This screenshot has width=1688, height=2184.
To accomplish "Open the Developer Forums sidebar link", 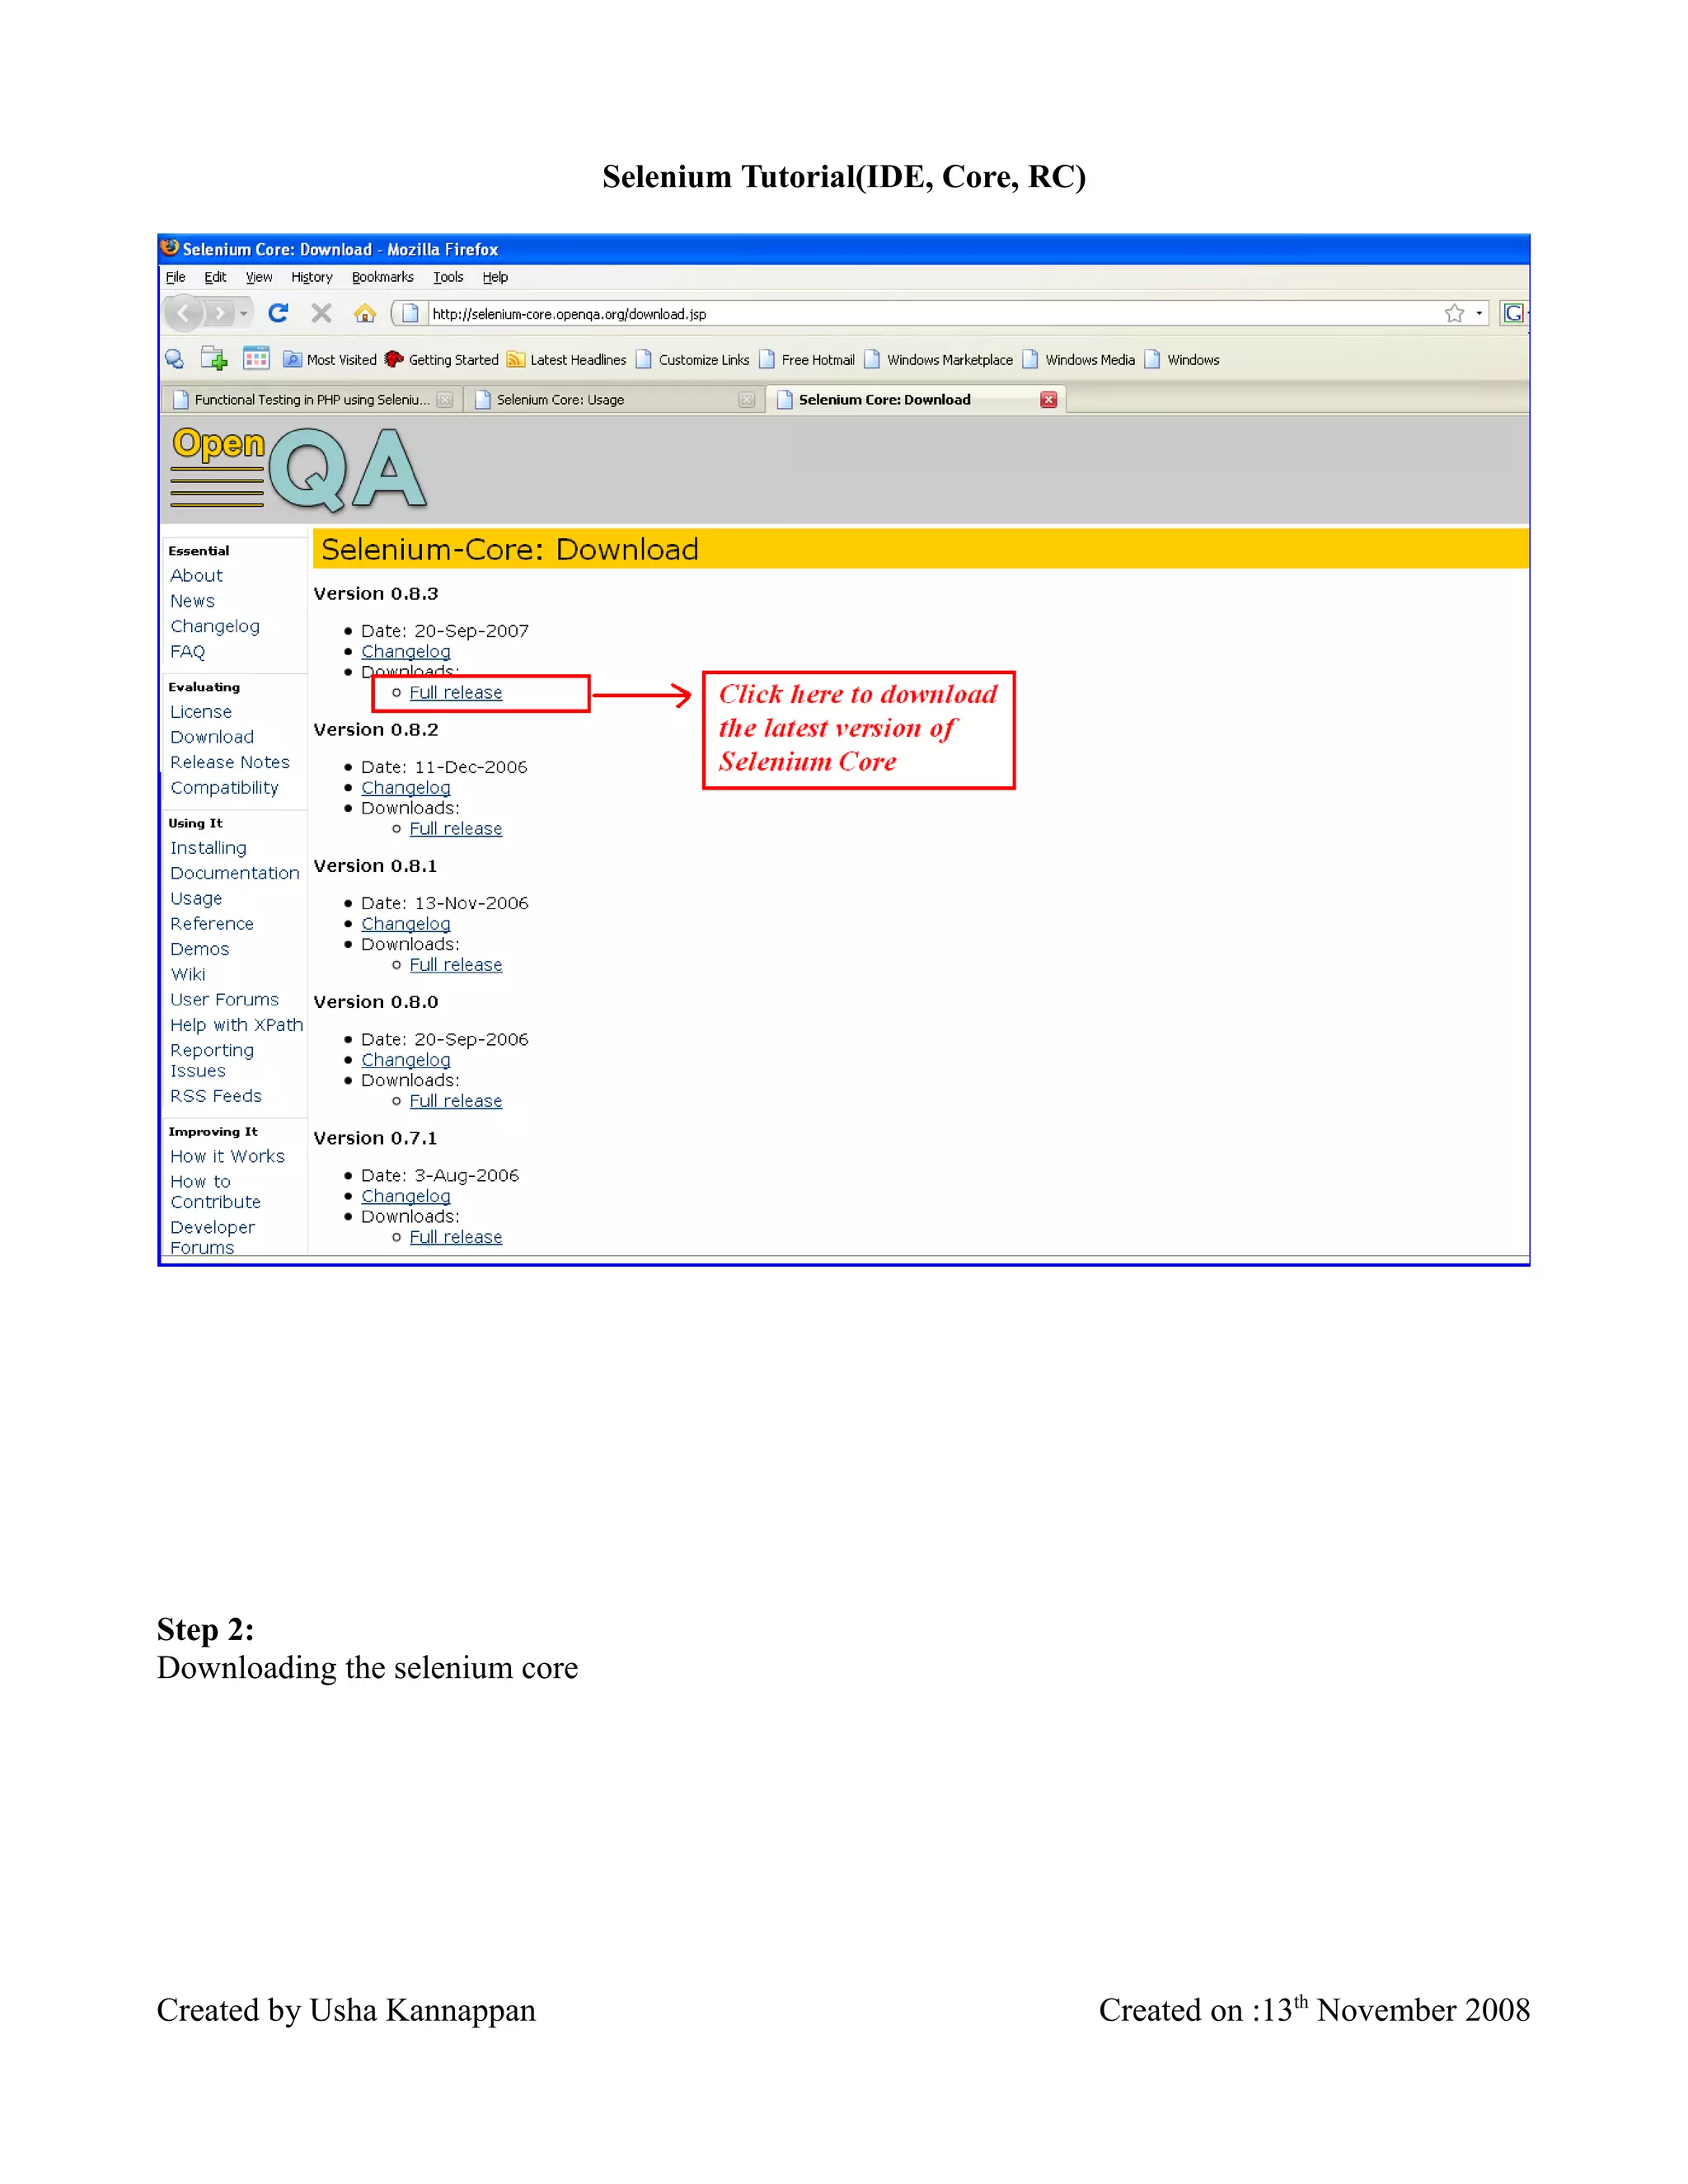I will (212, 1237).
